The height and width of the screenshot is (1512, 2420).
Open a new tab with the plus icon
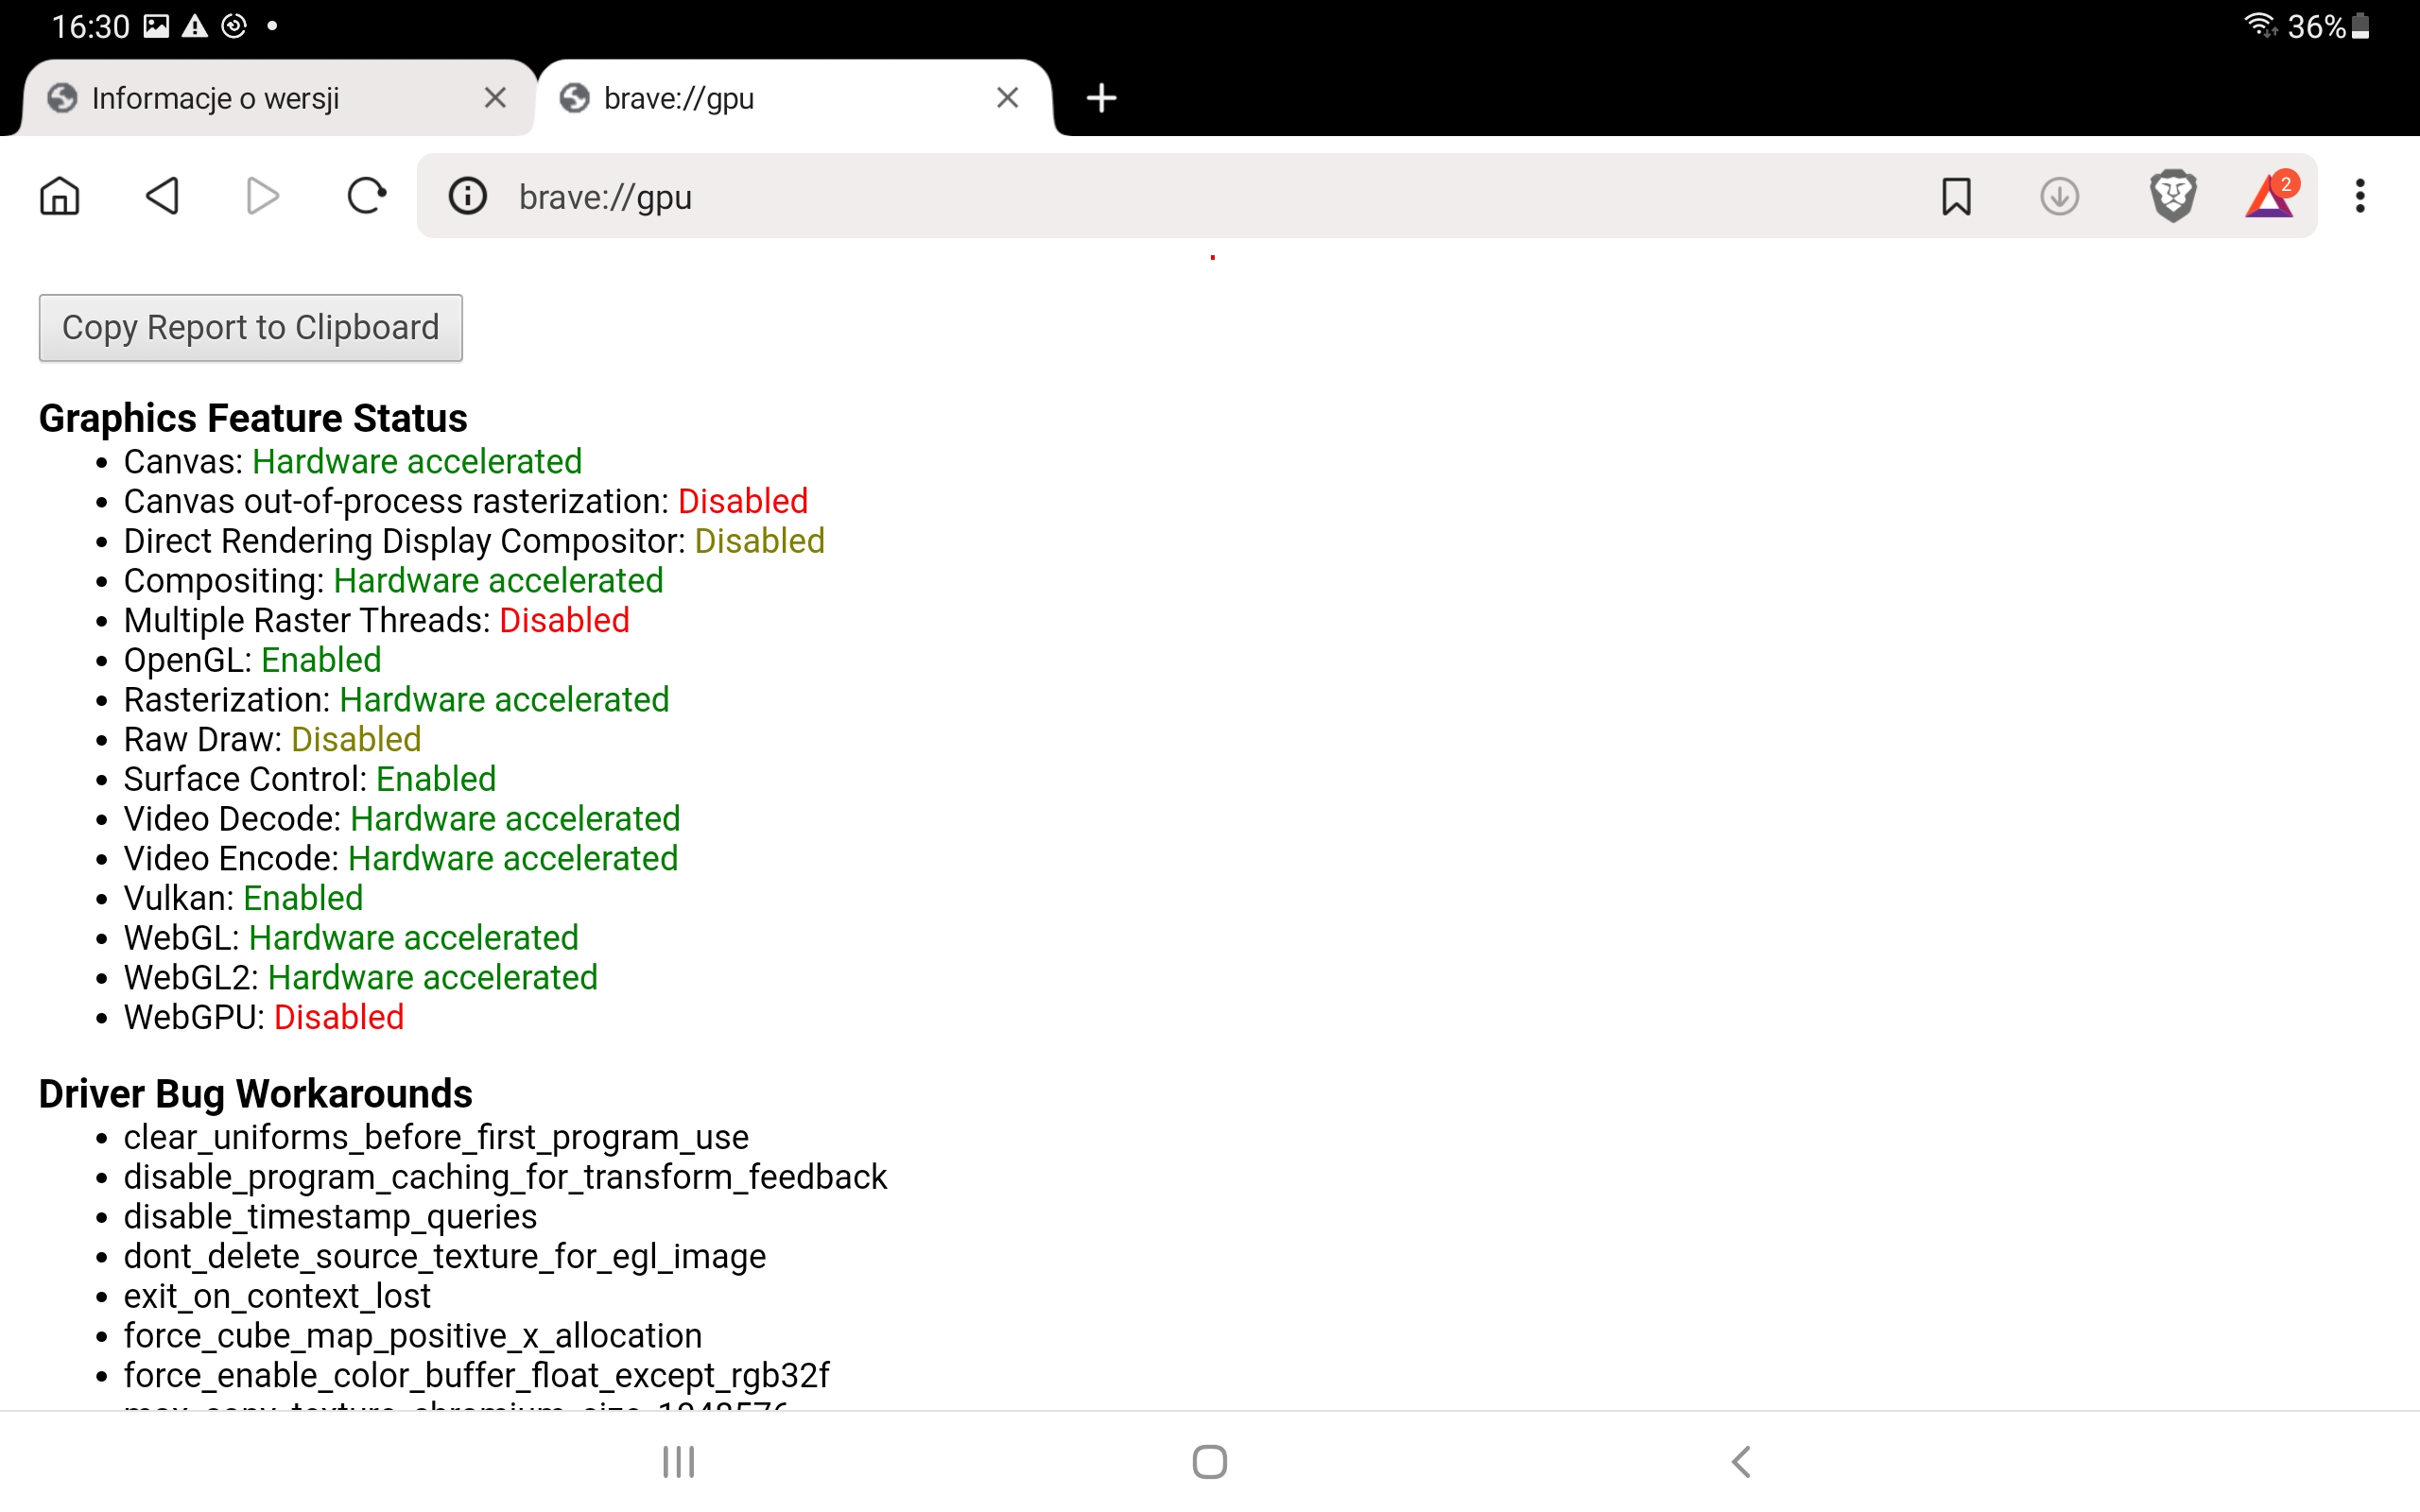[x=1101, y=97]
